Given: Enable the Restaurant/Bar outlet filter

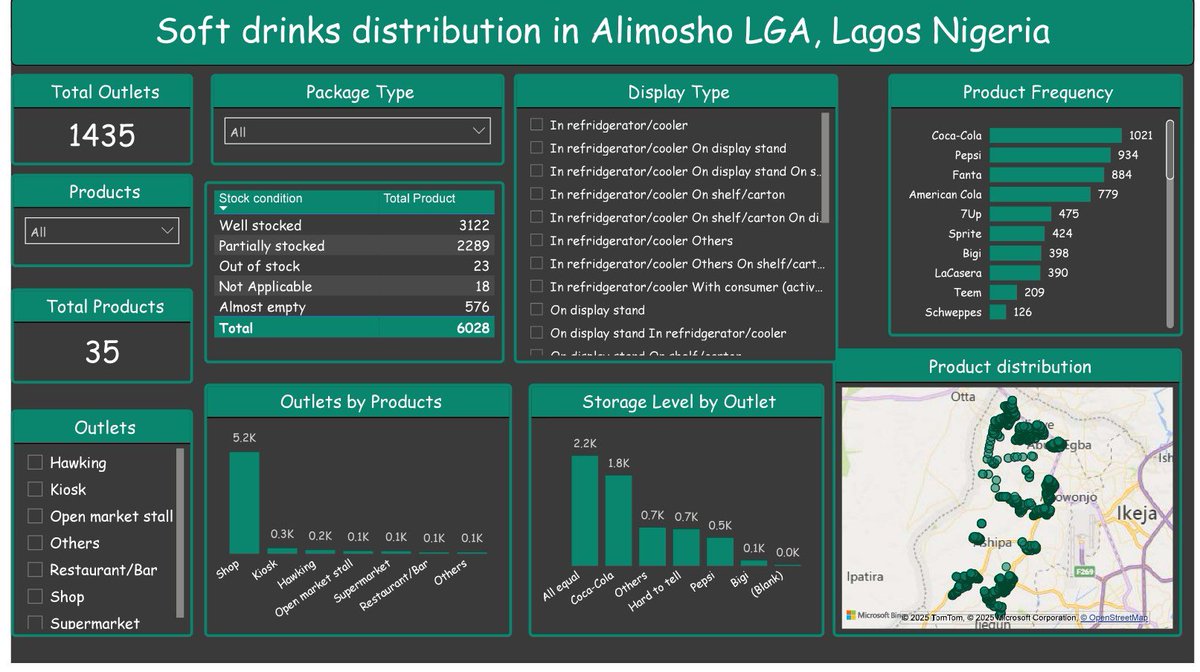Looking at the screenshot, I should (36, 570).
